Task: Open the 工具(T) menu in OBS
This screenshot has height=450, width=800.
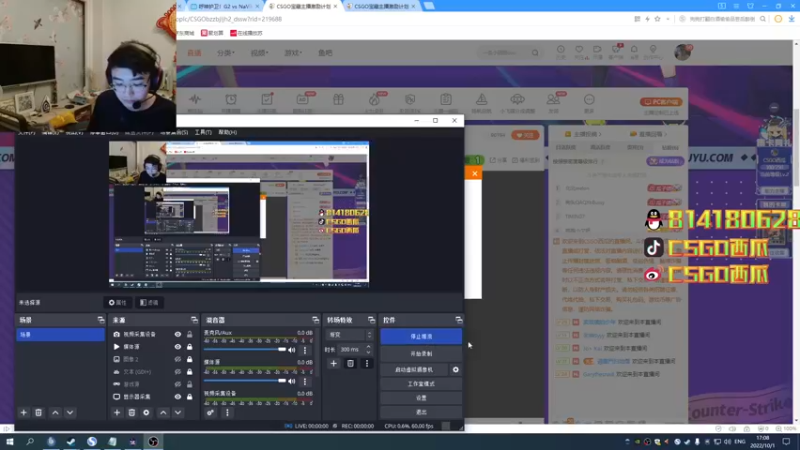Action: 203,132
